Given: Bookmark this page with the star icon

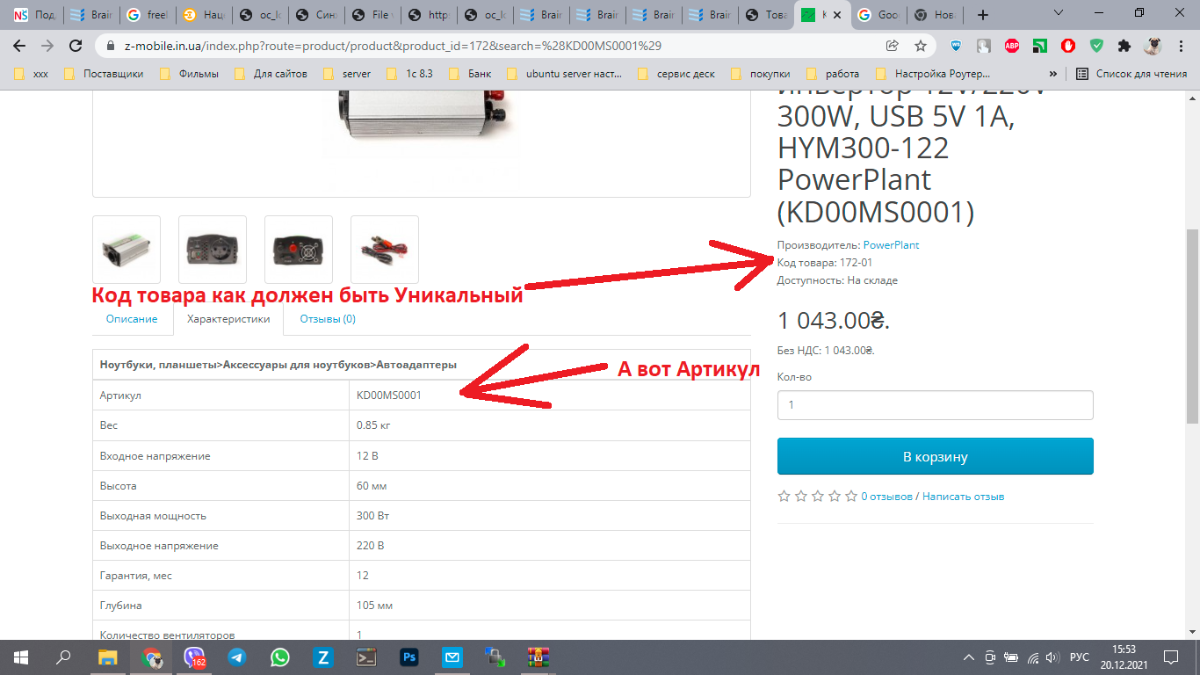Looking at the screenshot, I should (x=920, y=46).
